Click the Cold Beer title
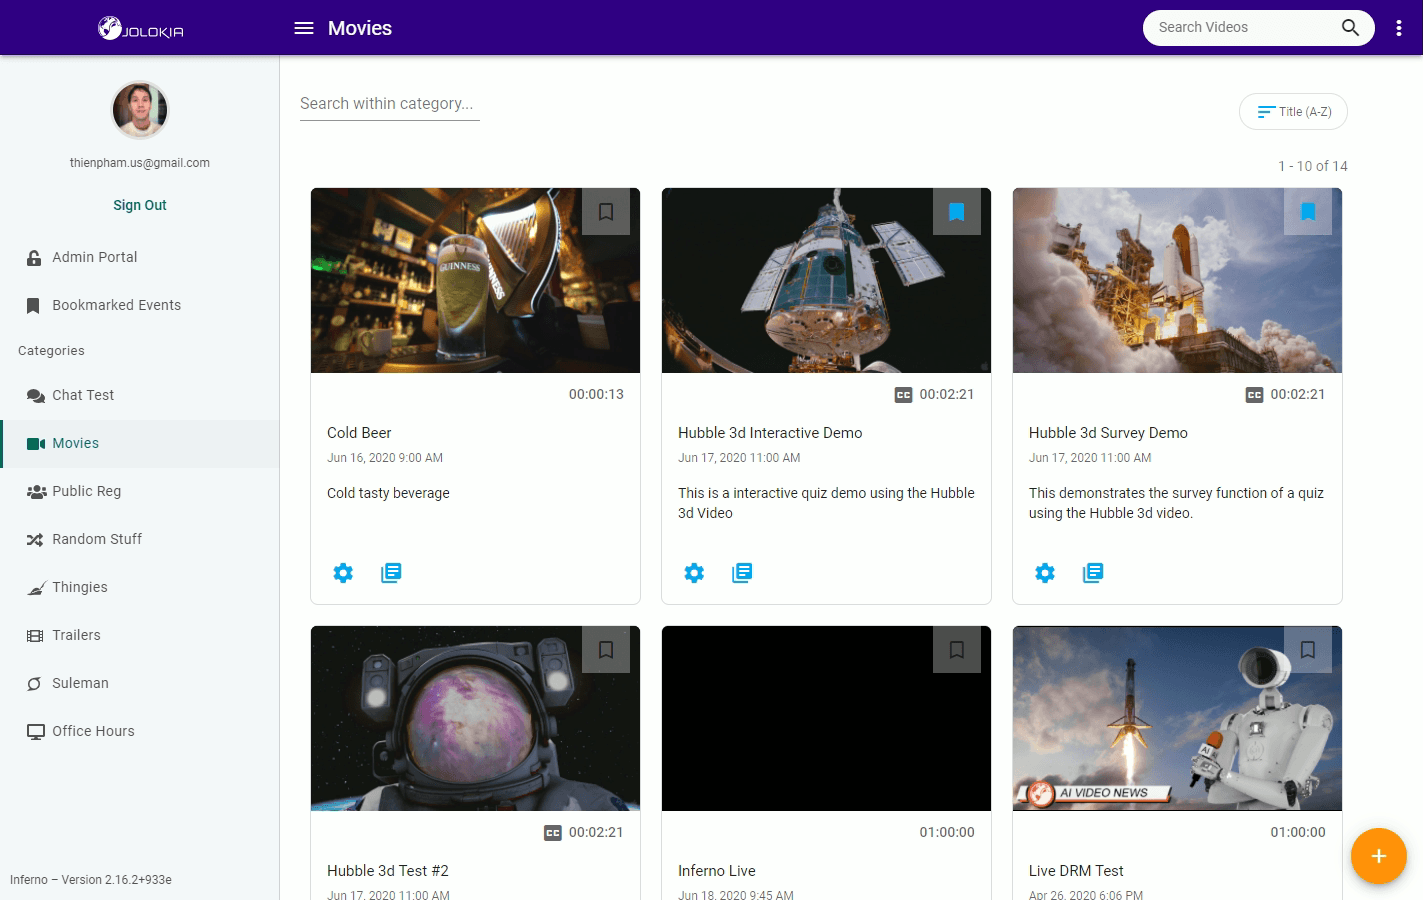Screen dimensions: 1423x900 (359, 433)
